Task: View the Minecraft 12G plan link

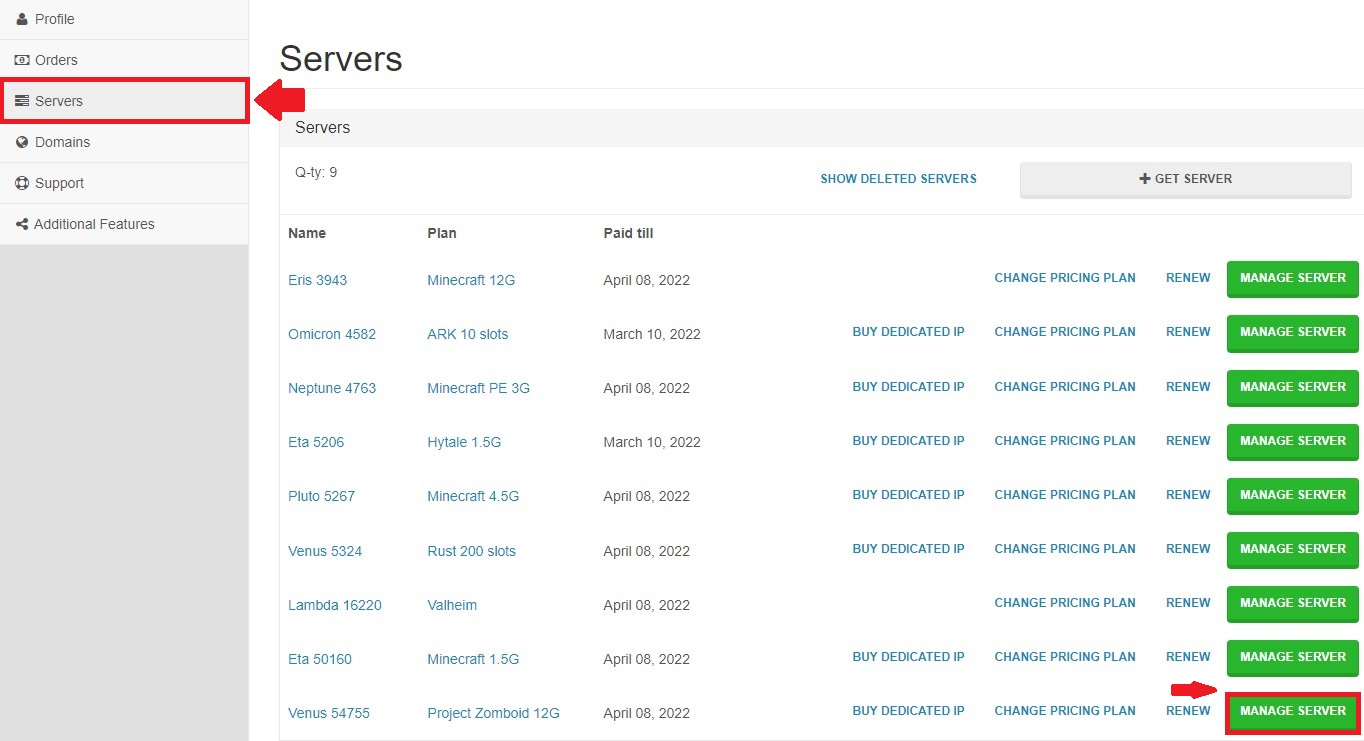Action: (470, 280)
